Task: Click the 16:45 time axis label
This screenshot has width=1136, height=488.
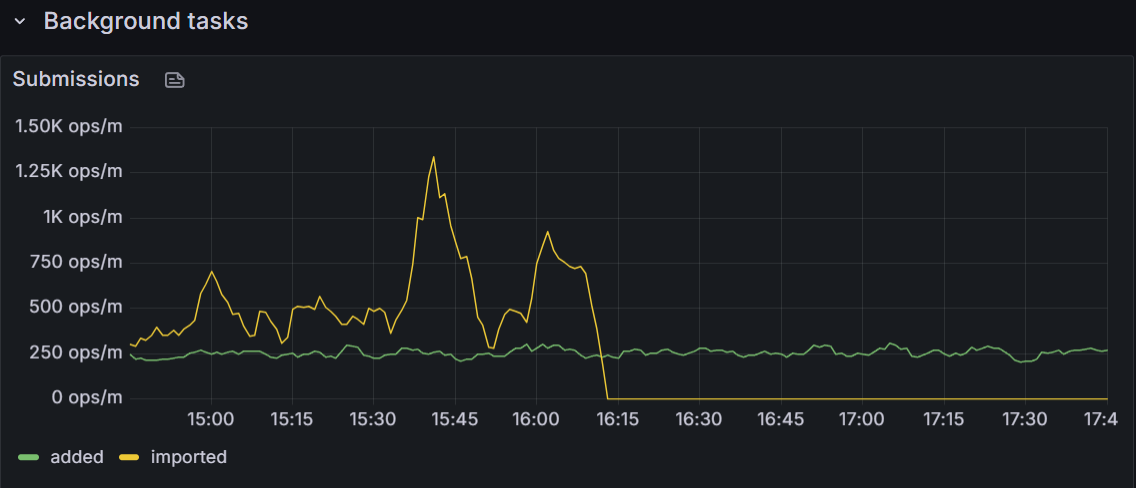Action: [x=780, y=420]
